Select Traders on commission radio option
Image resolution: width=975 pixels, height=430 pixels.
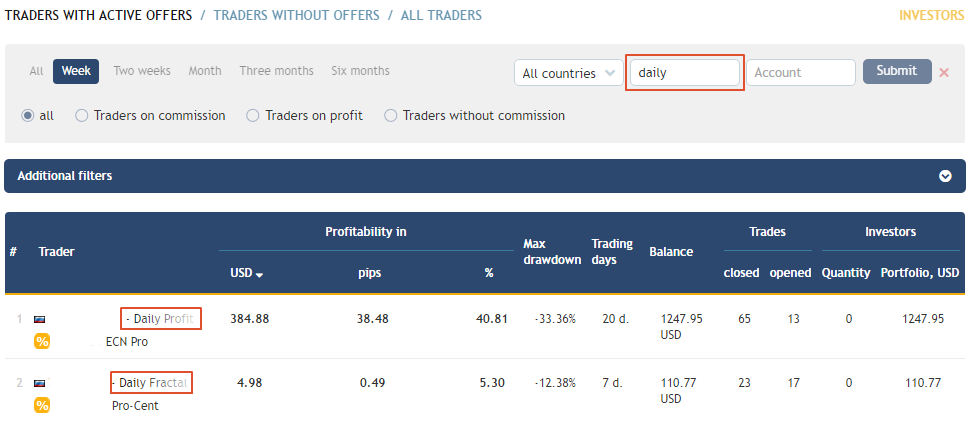click(81, 116)
